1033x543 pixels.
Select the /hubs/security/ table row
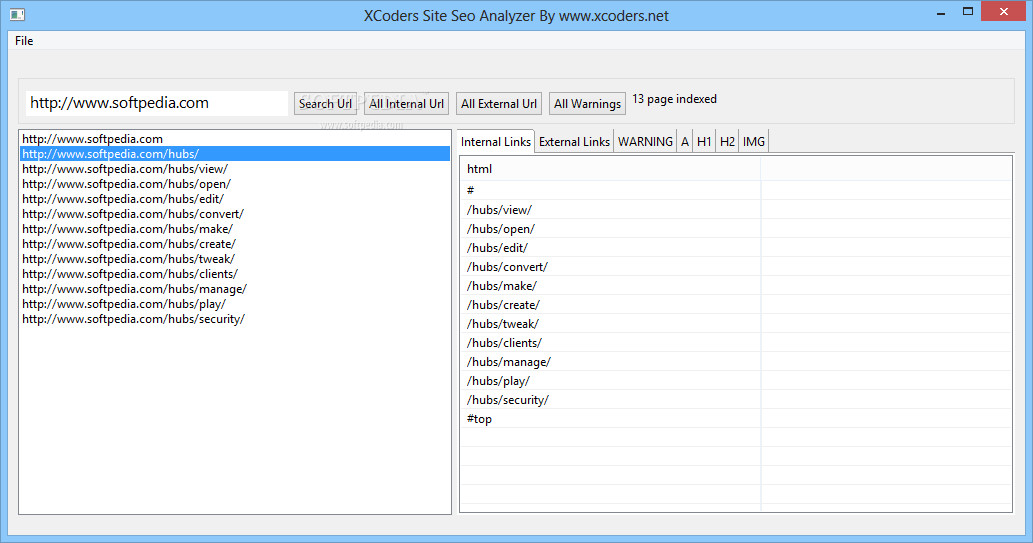point(735,400)
